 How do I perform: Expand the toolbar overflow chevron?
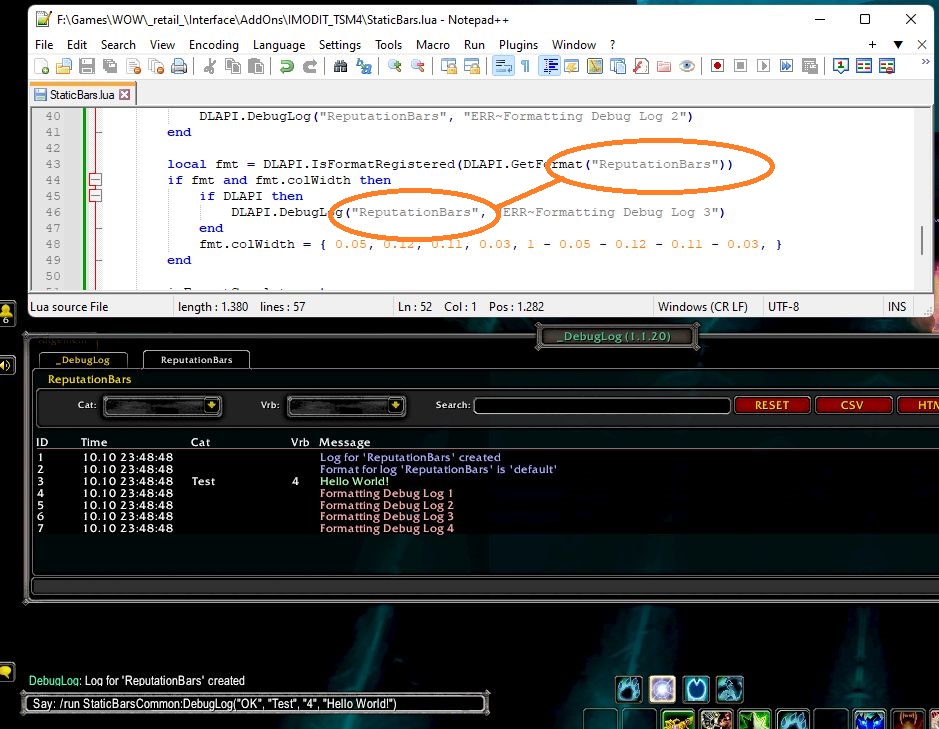pyautogui.click(x=925, y=62)
